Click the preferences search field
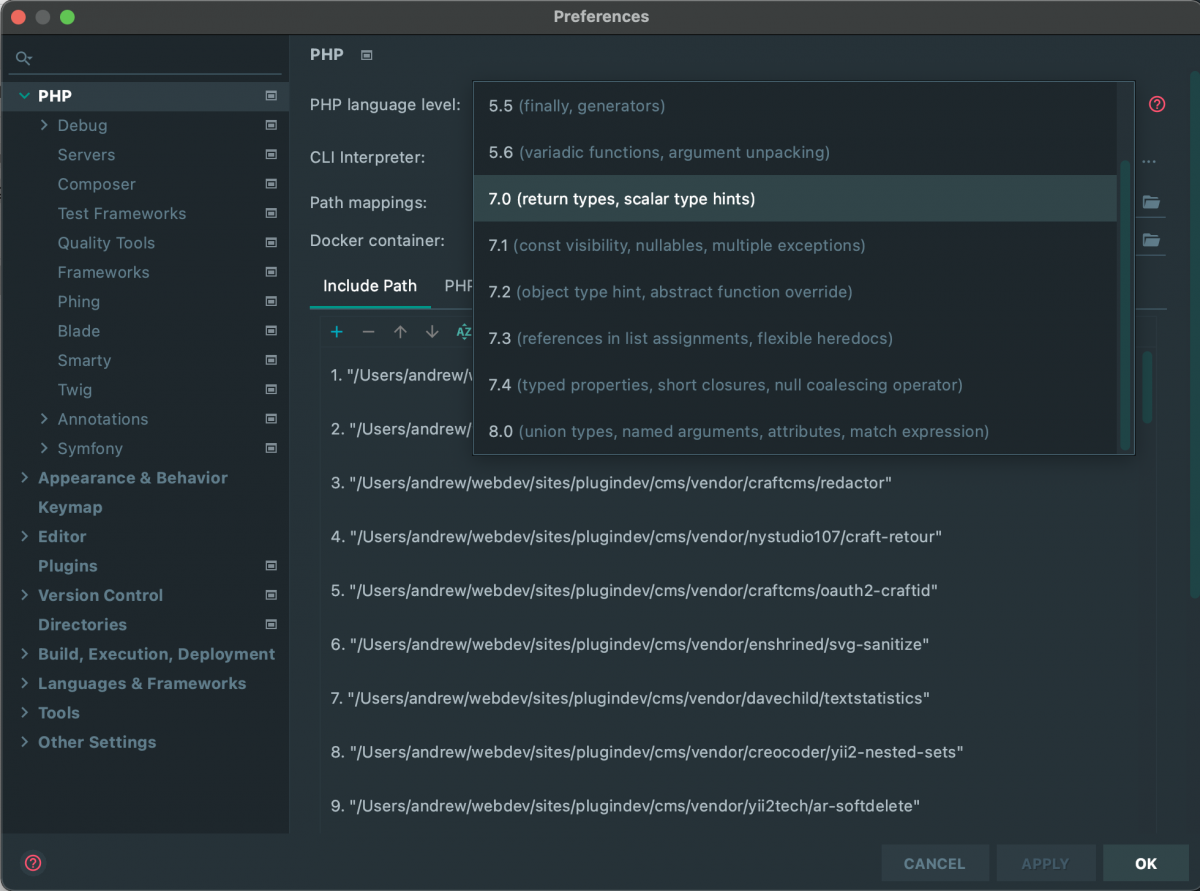1200x891 pixels. (x=145, y=59)
